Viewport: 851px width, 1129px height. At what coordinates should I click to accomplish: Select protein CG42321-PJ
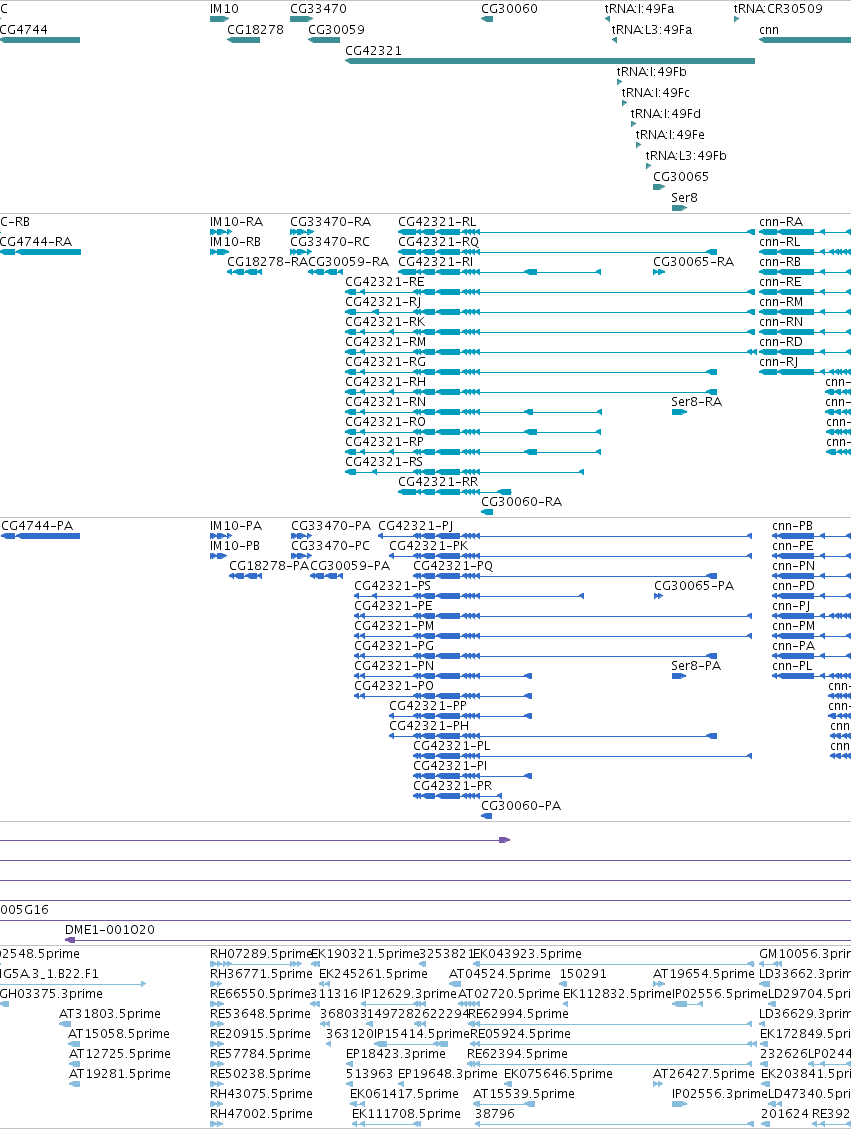415,526
